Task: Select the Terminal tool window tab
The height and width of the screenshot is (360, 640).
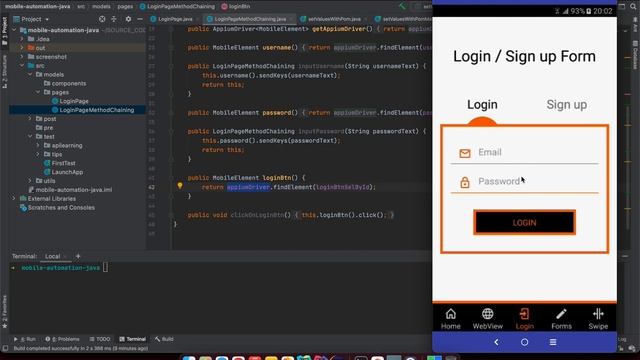Action: point(132,339)
